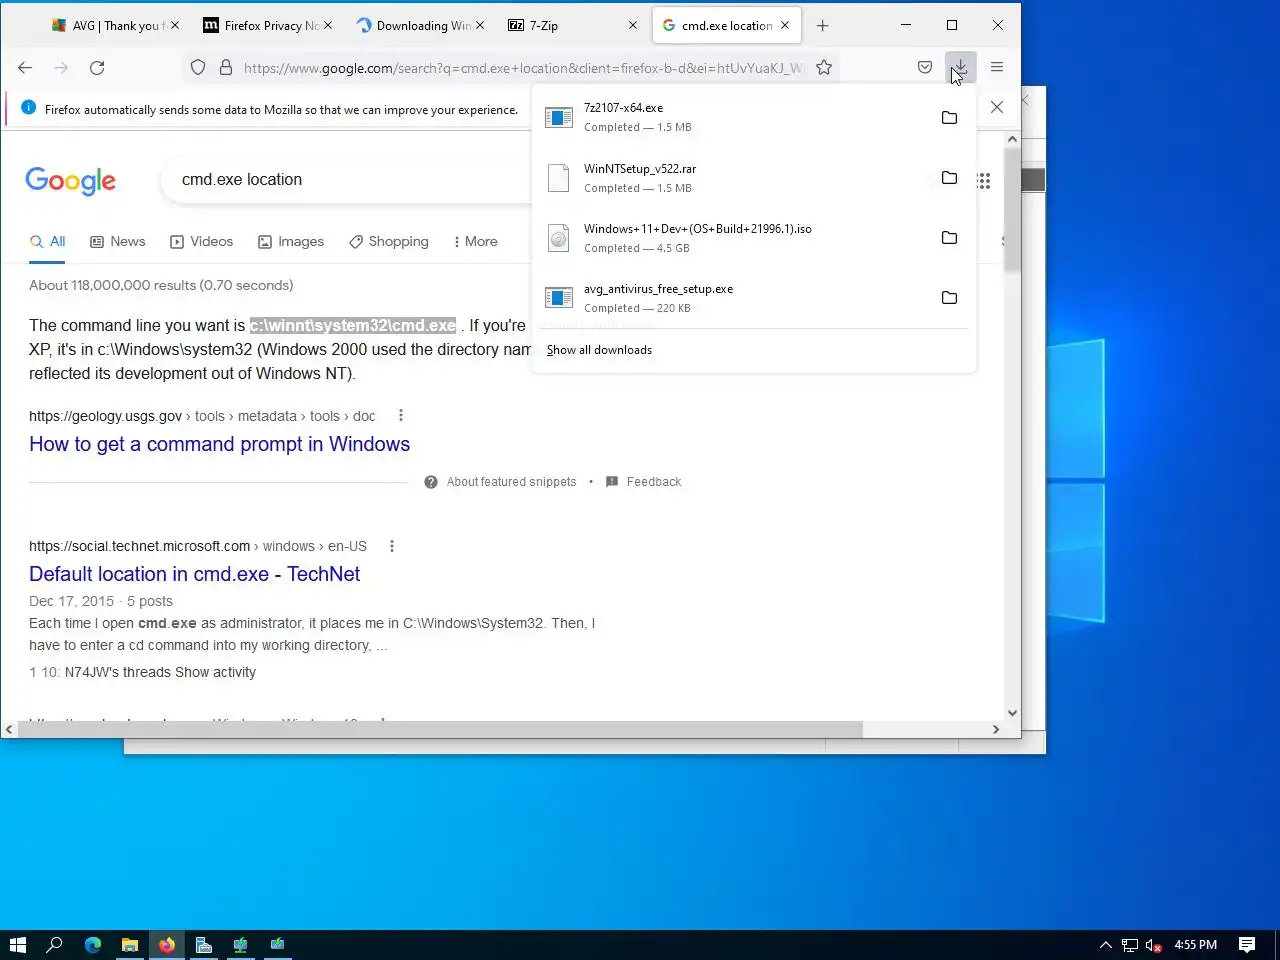Screen dimensions: 1280x960
Task: Show hidden system tray icons
Action: [1105, 944]
